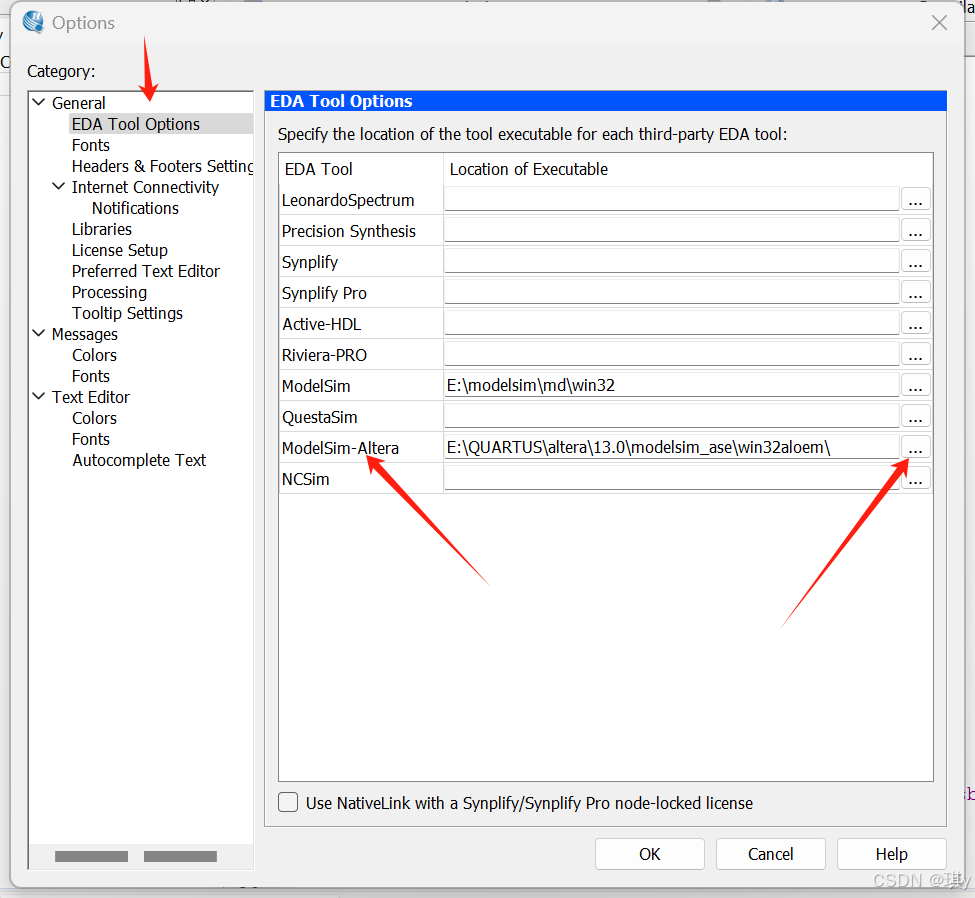The height and width of the screenshot is (898, 975).
Task: Click browse button in Synplify Pro row
Action: pos(915,292)
